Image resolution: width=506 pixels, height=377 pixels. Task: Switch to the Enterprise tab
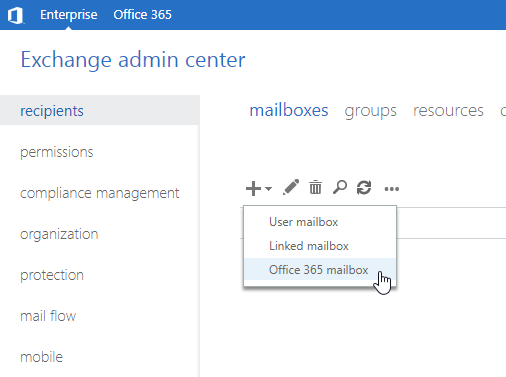click(x=69, y=15)
